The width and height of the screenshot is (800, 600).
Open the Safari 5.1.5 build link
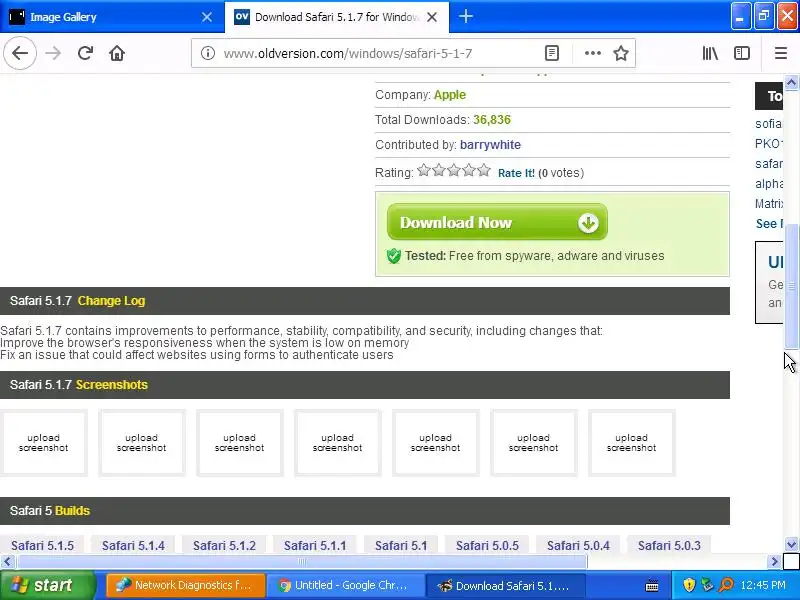click(42, 545)
